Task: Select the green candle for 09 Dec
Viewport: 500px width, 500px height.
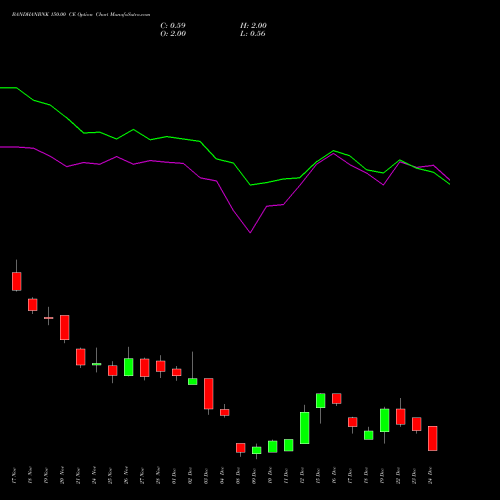Action: pos(257,450)
